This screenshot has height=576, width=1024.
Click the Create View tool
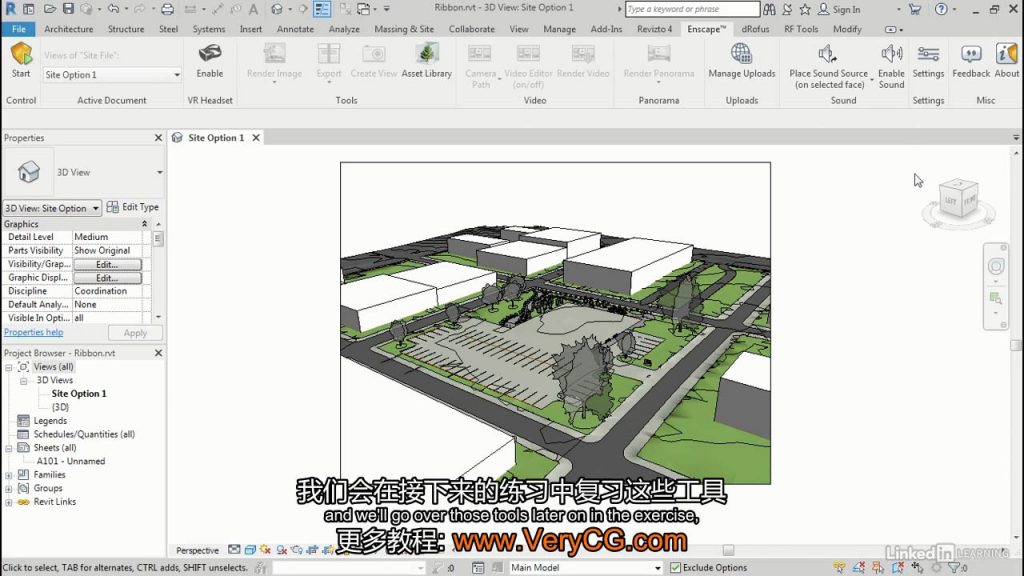click(374, 60)
